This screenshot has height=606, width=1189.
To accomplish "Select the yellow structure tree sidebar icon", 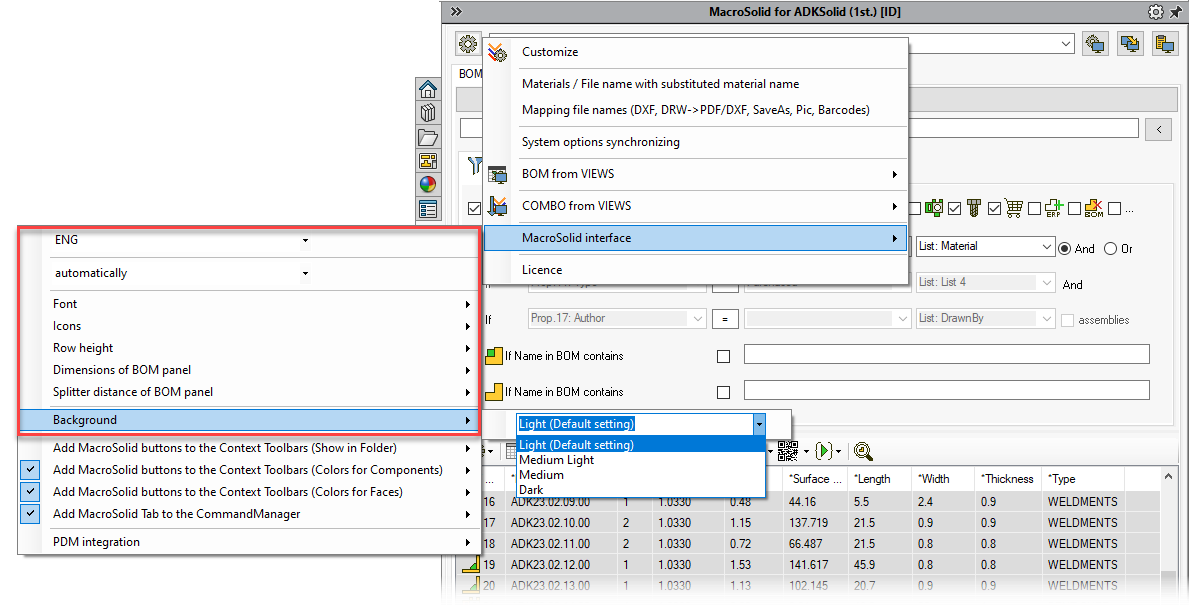I will click(428, 161).
